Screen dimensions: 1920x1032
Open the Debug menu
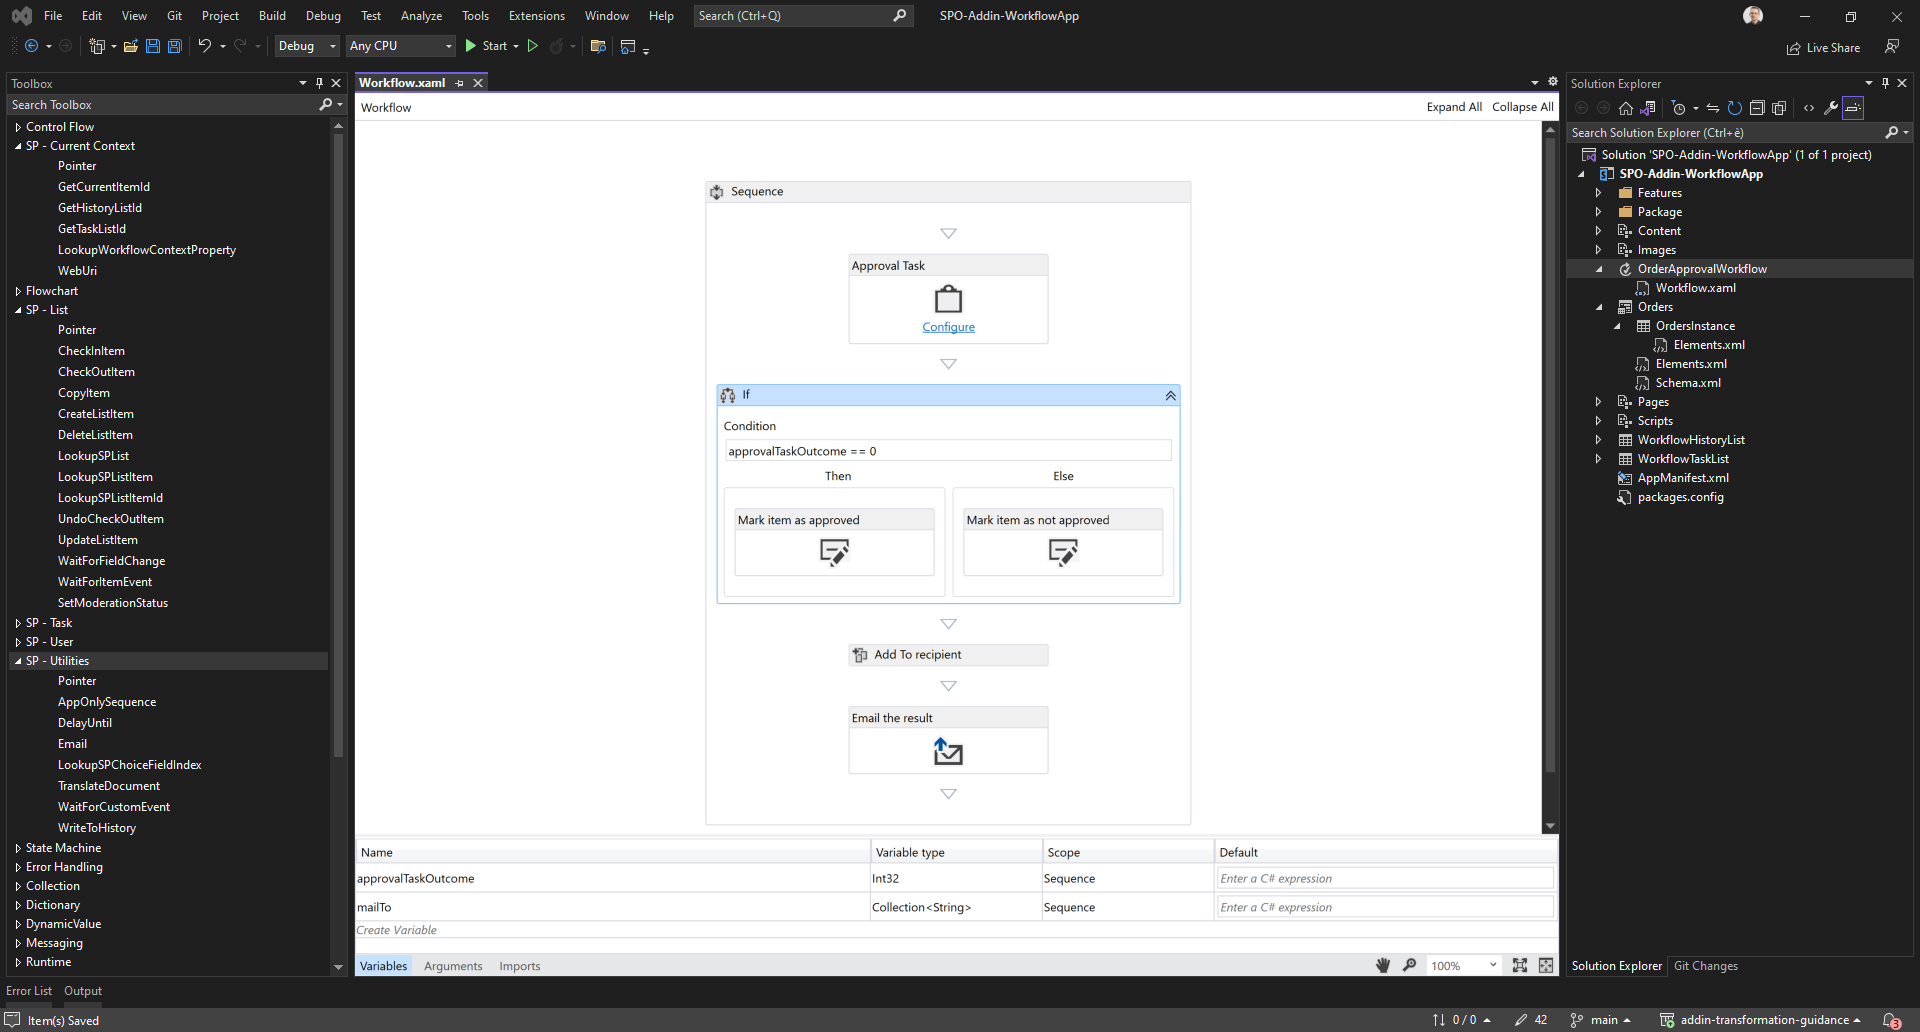[x=322, y=15]
